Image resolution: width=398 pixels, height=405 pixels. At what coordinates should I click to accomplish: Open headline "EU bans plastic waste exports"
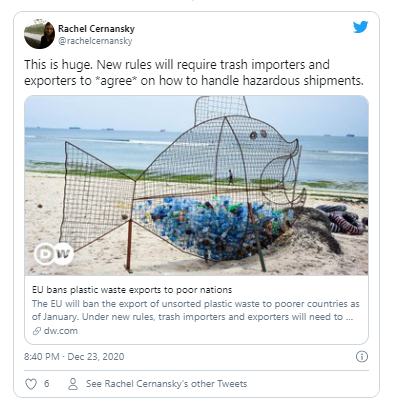pyautogui.click(x=132, y=290)
